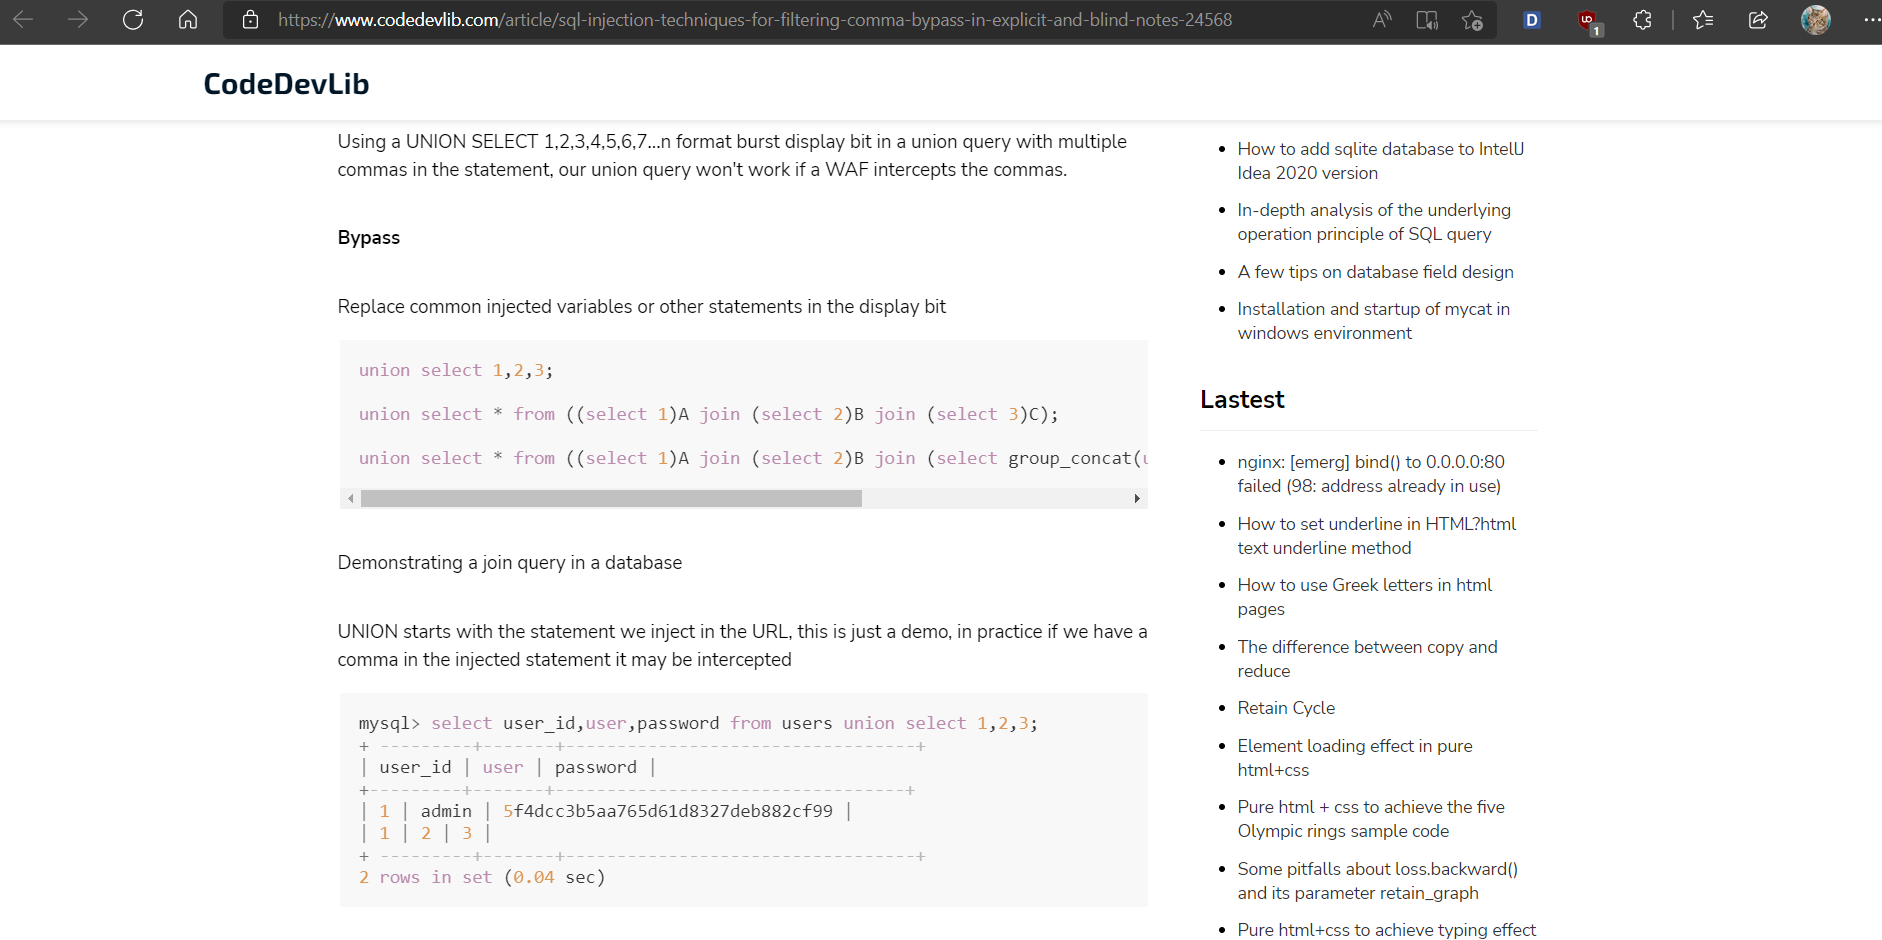Click 'Demonstrating a join query in a database'
1882x940 pixels.
pyautogui.click(x=510, y=563)
